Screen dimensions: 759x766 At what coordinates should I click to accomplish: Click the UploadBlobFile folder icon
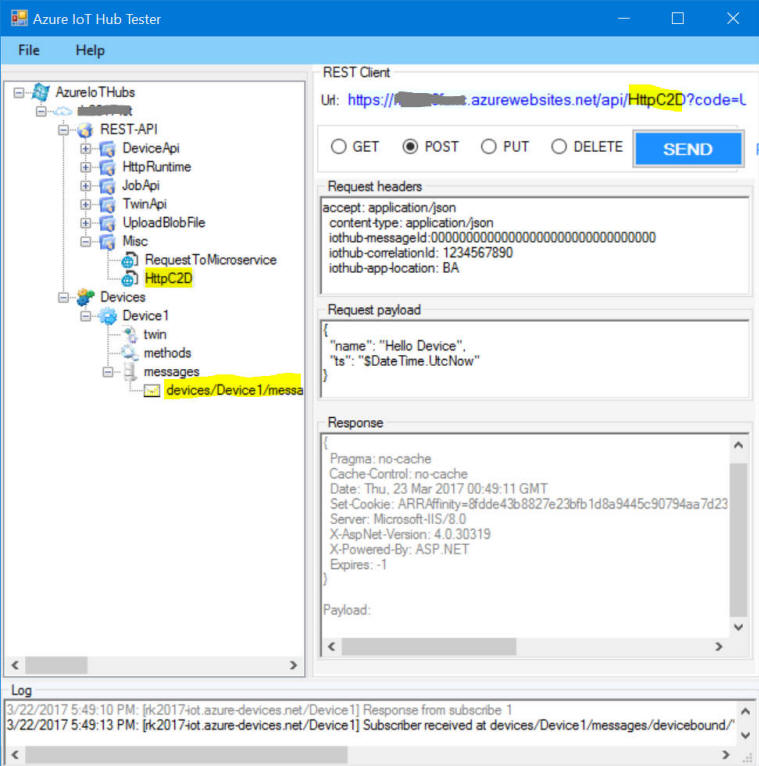107,222
